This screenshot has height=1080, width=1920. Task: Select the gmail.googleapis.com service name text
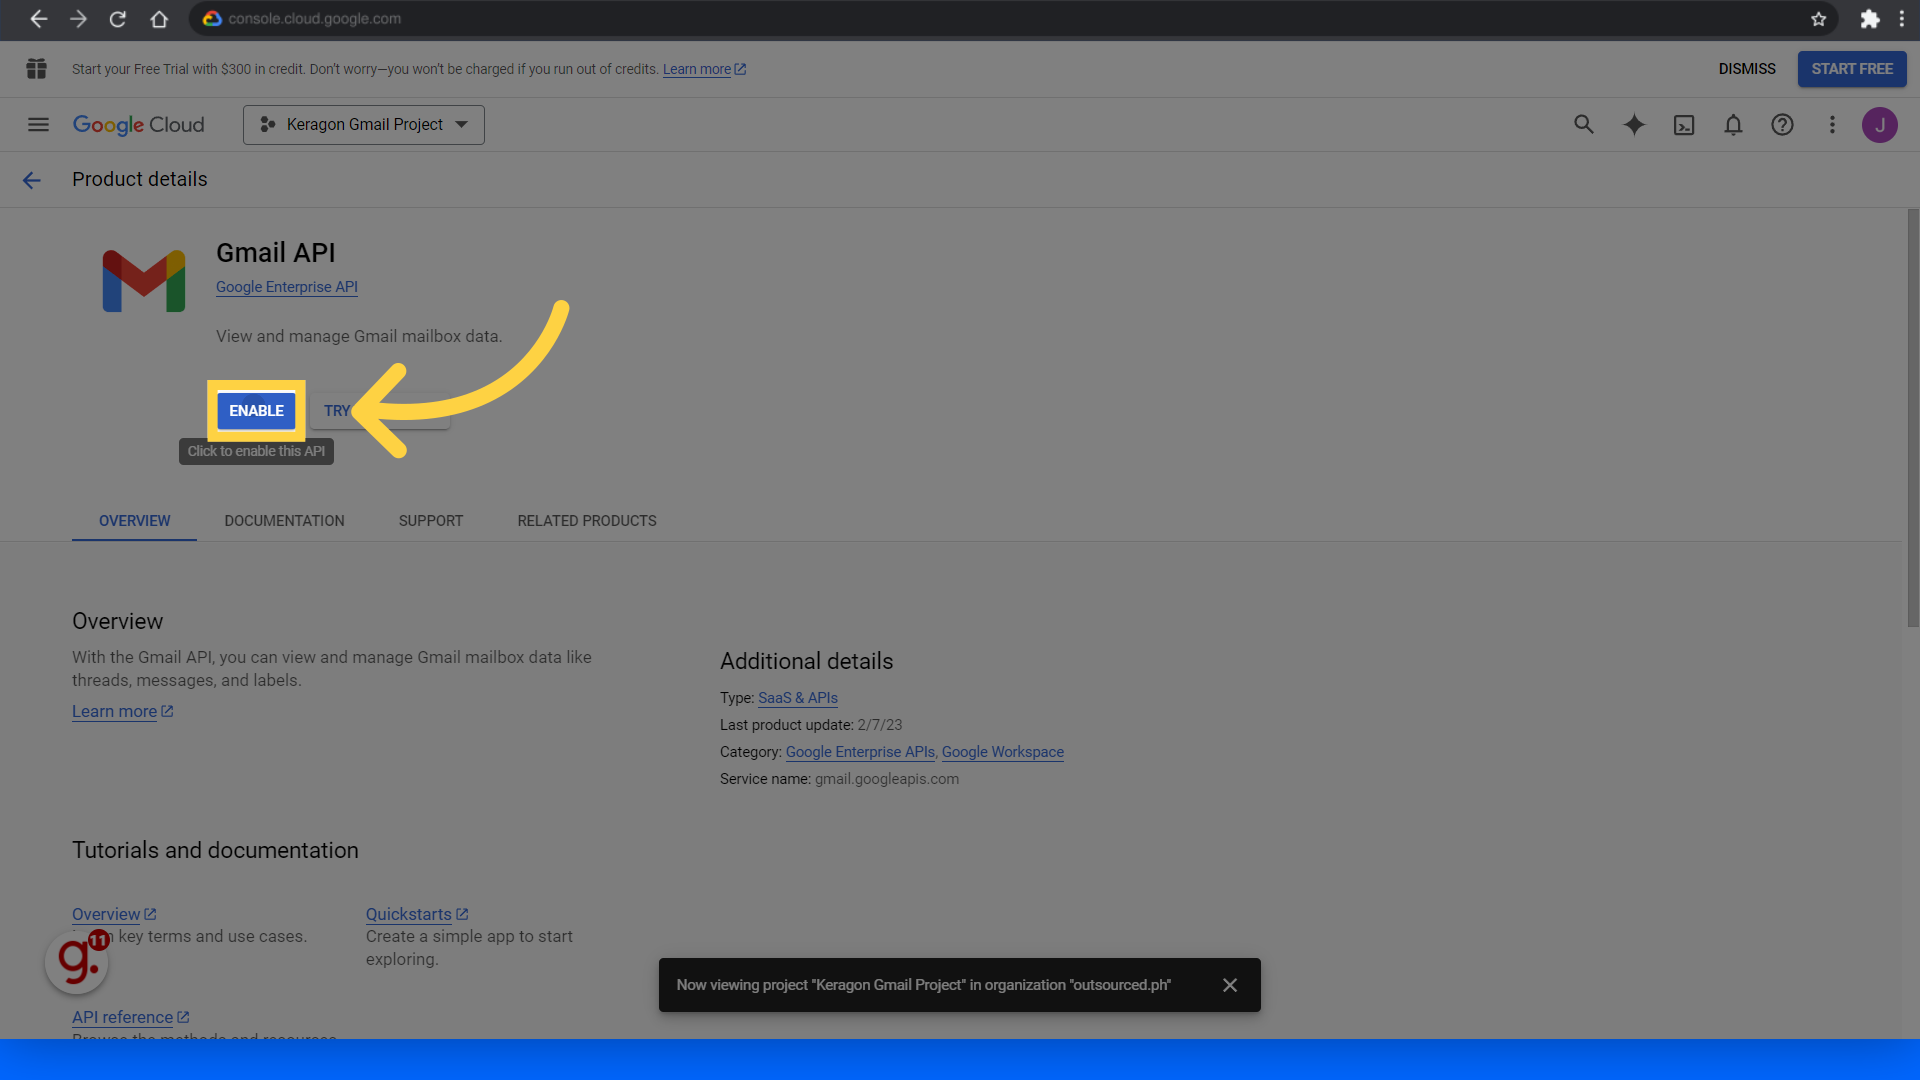(887, 779)
